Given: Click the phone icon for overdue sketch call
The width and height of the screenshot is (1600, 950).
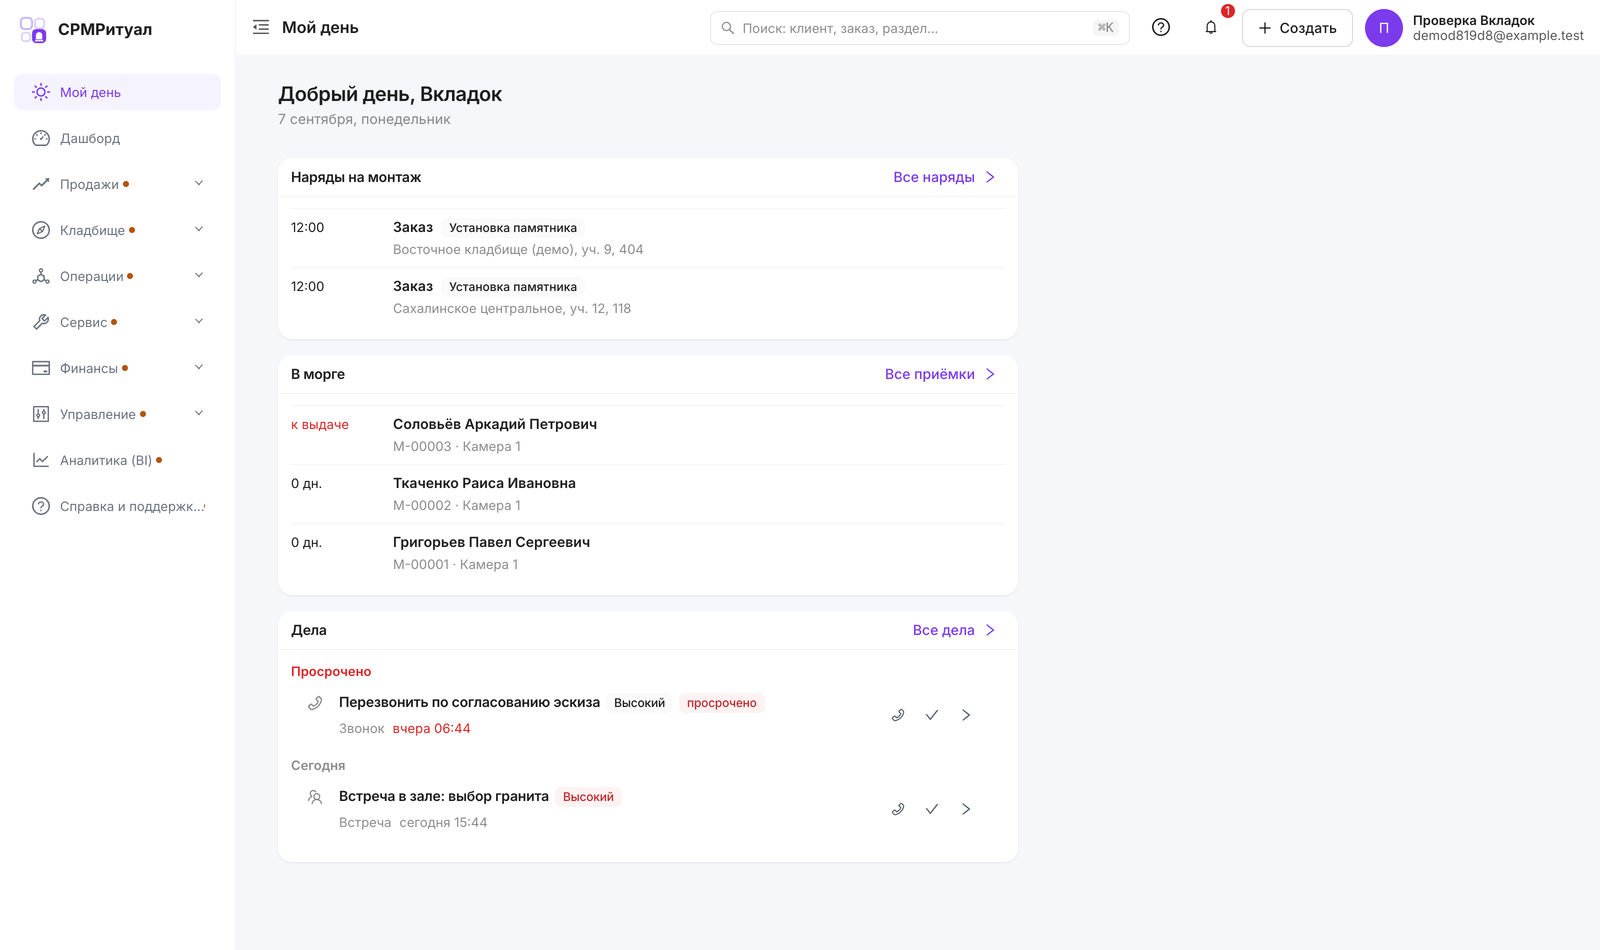Looking at the screenshot, I should [898, 715].
